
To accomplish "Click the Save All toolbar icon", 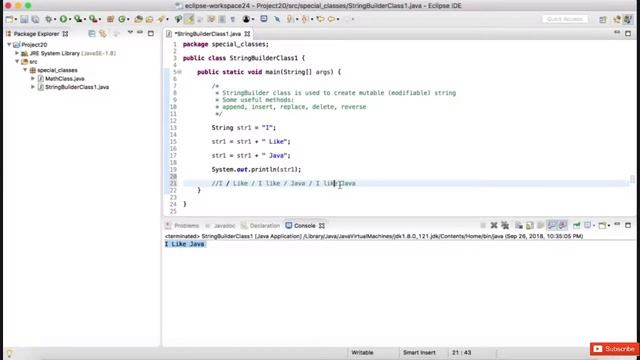I will pyautogui.click(x=36, y=19).
